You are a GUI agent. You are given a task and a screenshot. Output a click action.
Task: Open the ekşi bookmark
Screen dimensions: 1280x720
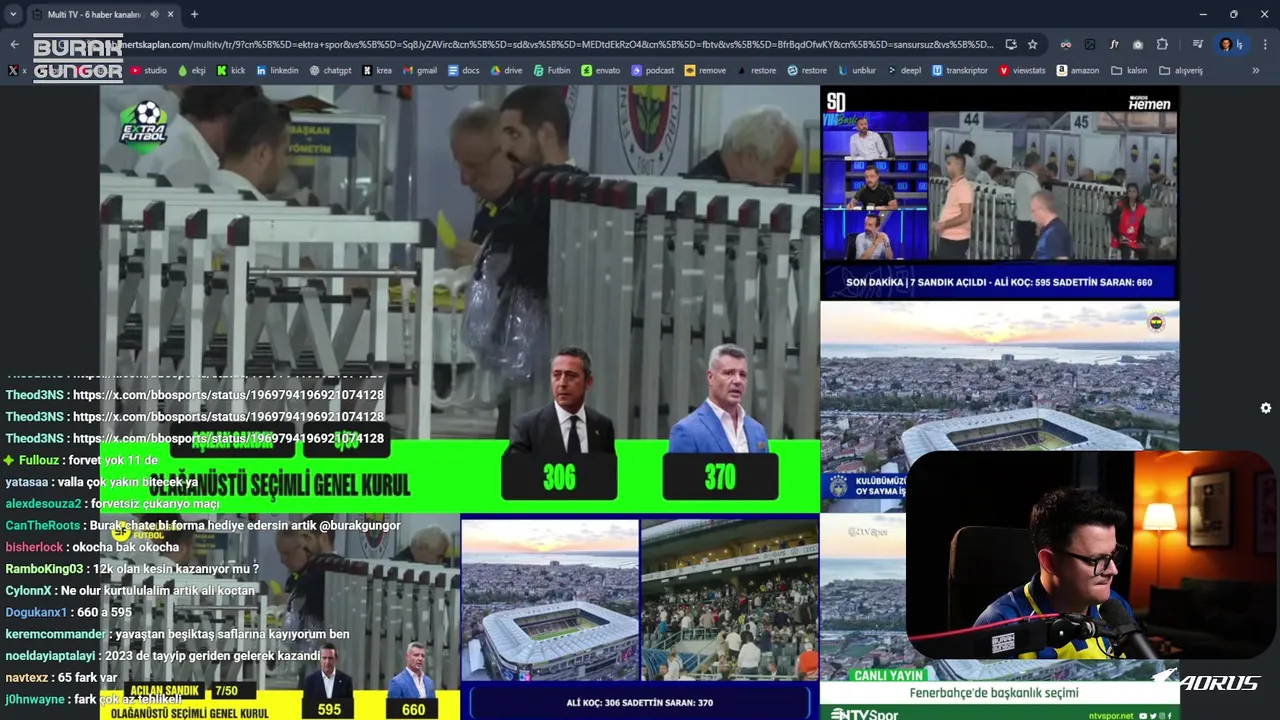pos(192,71)
